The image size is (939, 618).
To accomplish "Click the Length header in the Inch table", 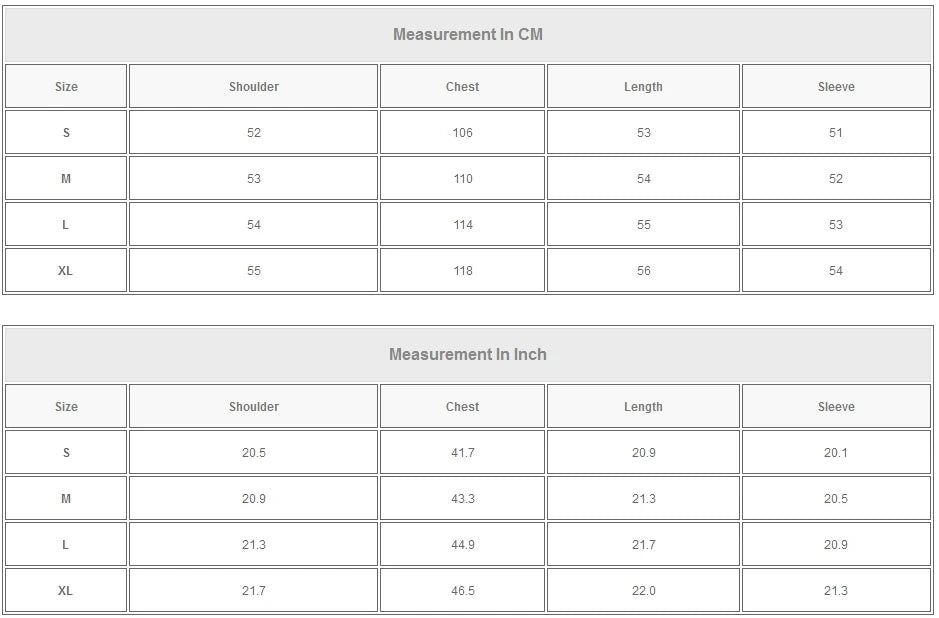I will [643, 407].
